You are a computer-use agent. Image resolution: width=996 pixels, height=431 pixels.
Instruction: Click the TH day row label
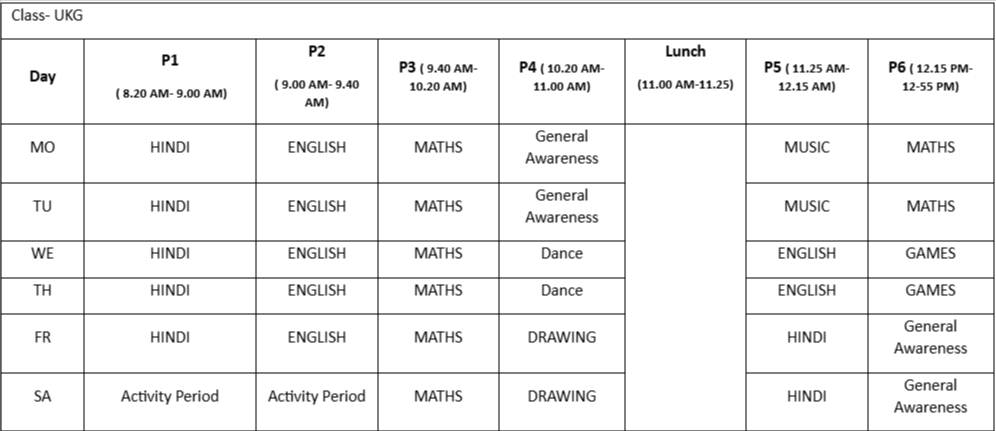pos(42,291)
